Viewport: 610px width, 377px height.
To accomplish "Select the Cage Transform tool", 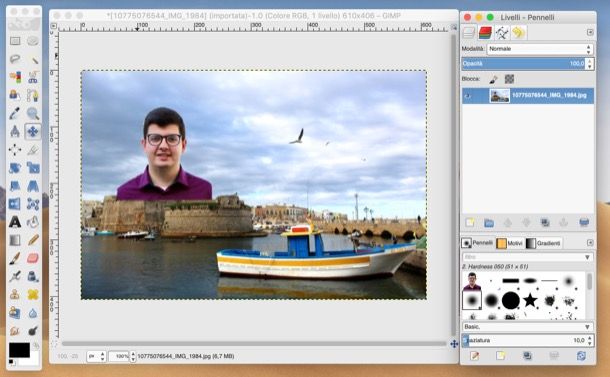I will tap(33, 204).
